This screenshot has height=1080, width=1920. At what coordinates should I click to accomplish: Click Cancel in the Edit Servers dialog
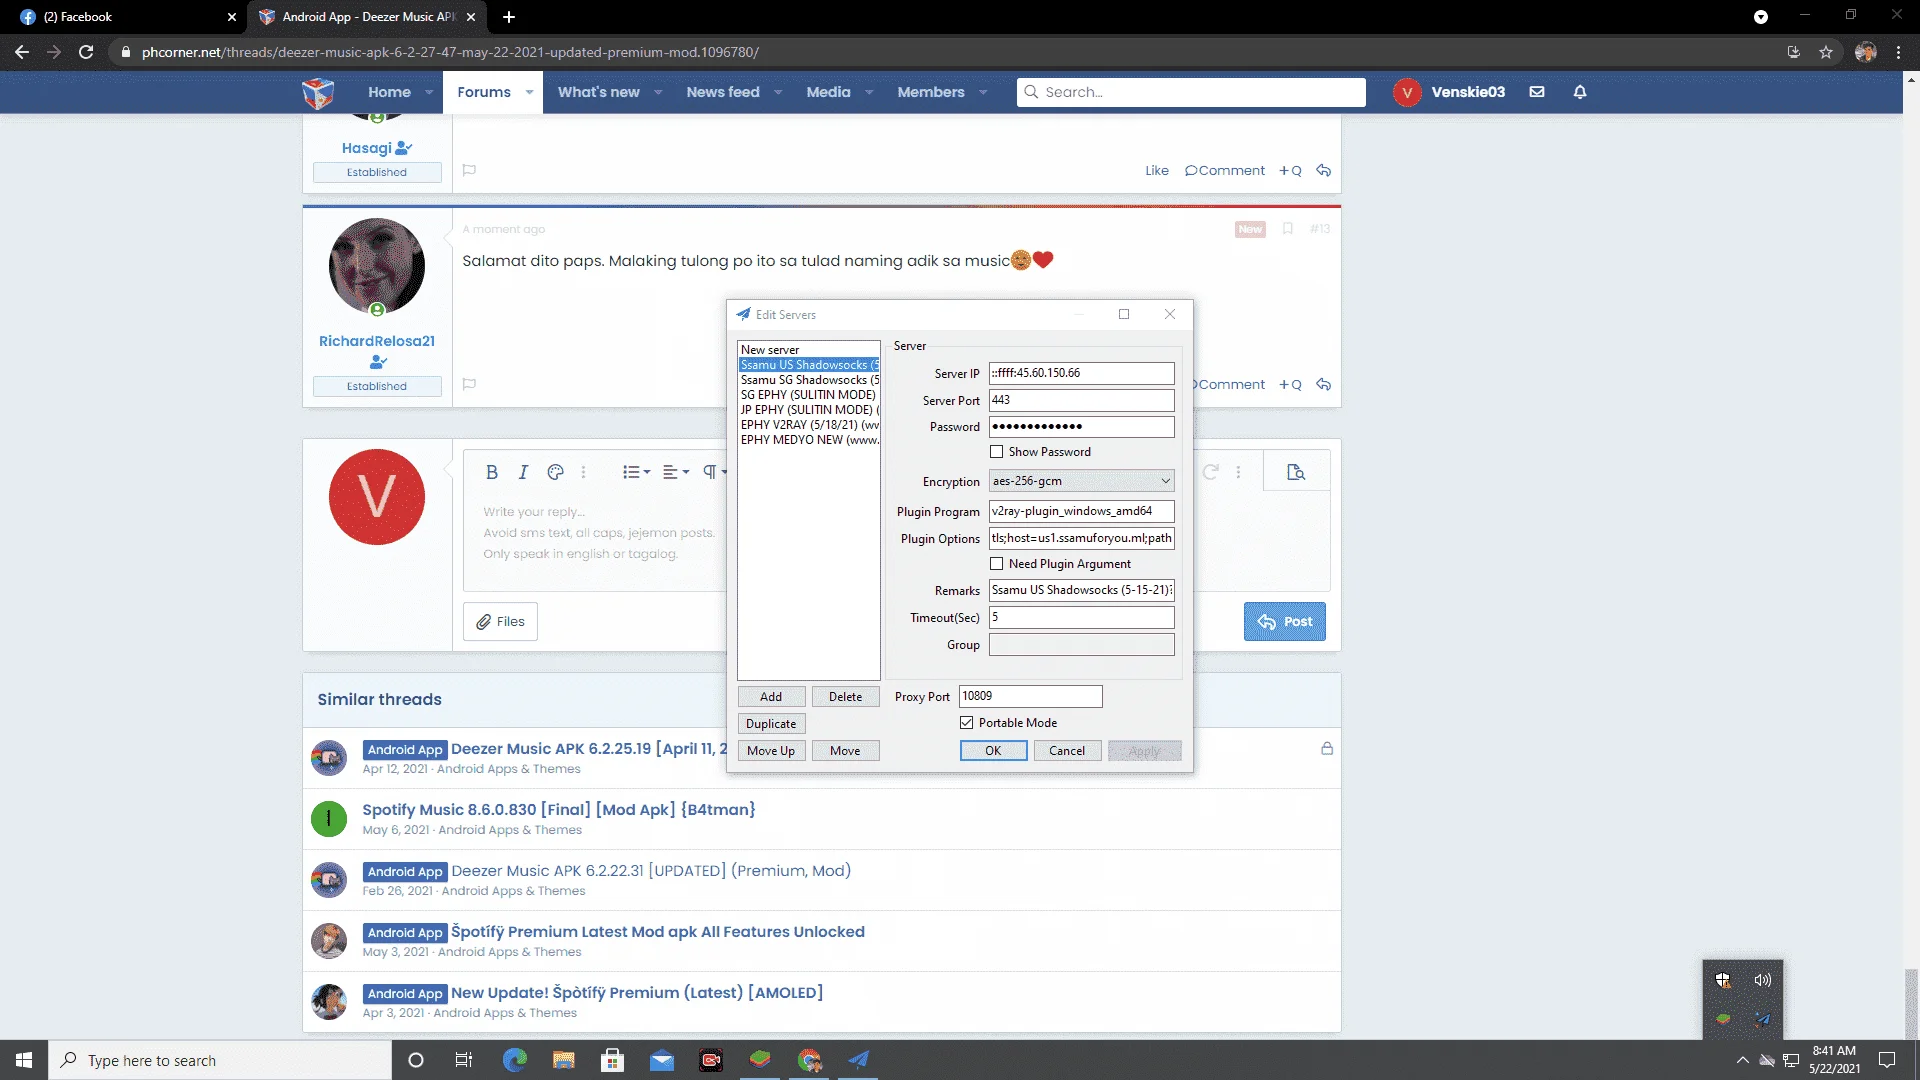[x=1067, y=751]
